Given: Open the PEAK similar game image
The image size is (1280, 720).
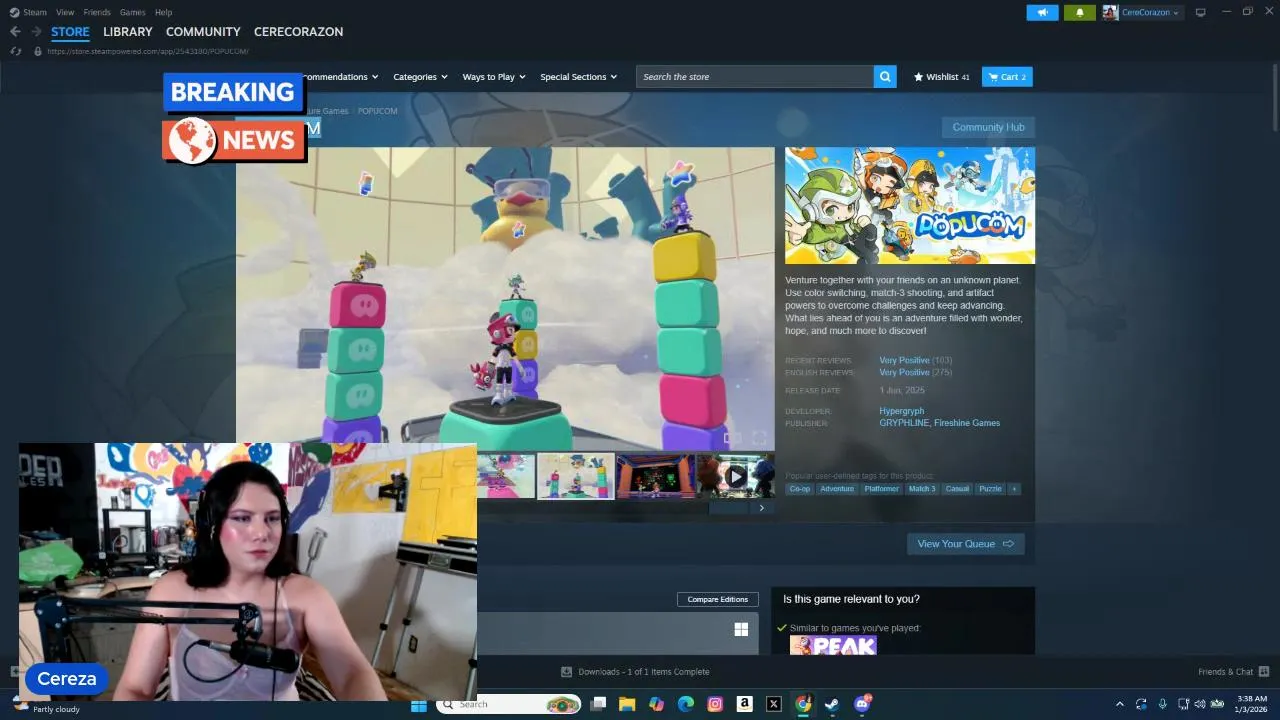Looking at the screenshot, I should [833, 645].
